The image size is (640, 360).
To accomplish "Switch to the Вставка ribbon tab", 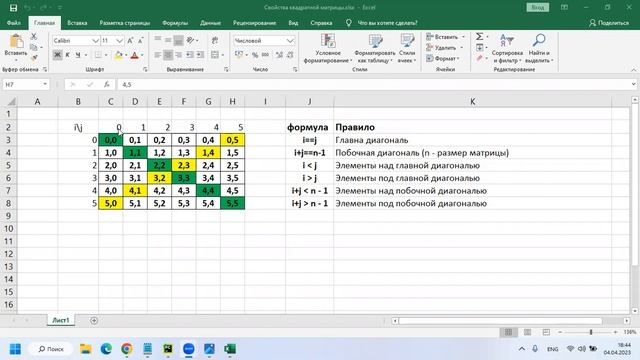I will pos(77,23).
